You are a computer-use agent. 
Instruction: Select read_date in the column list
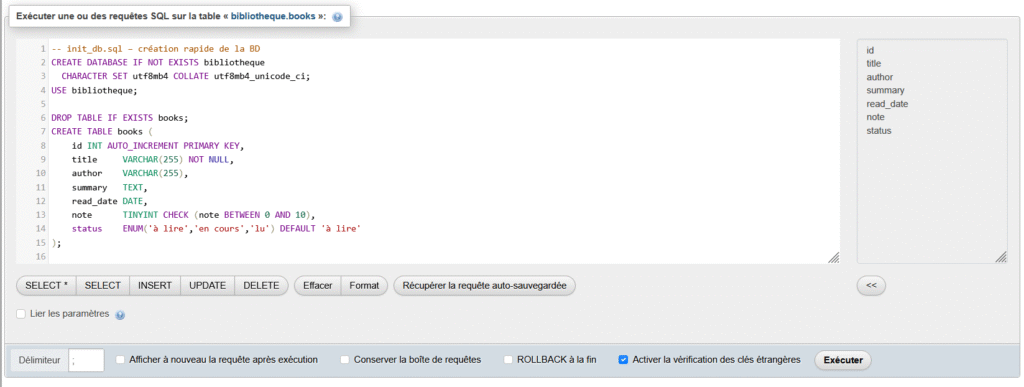(887, 104)
